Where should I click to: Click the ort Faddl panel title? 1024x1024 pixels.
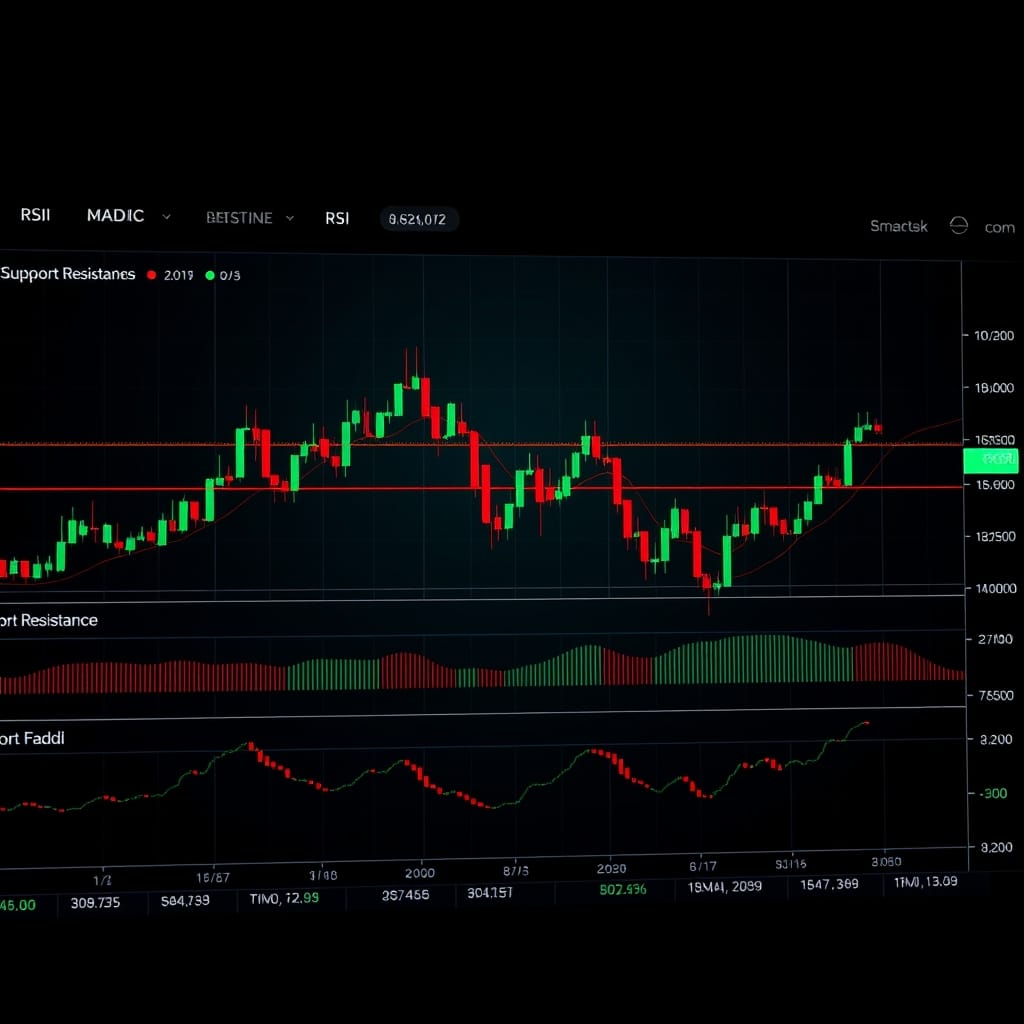click(32, 739)
